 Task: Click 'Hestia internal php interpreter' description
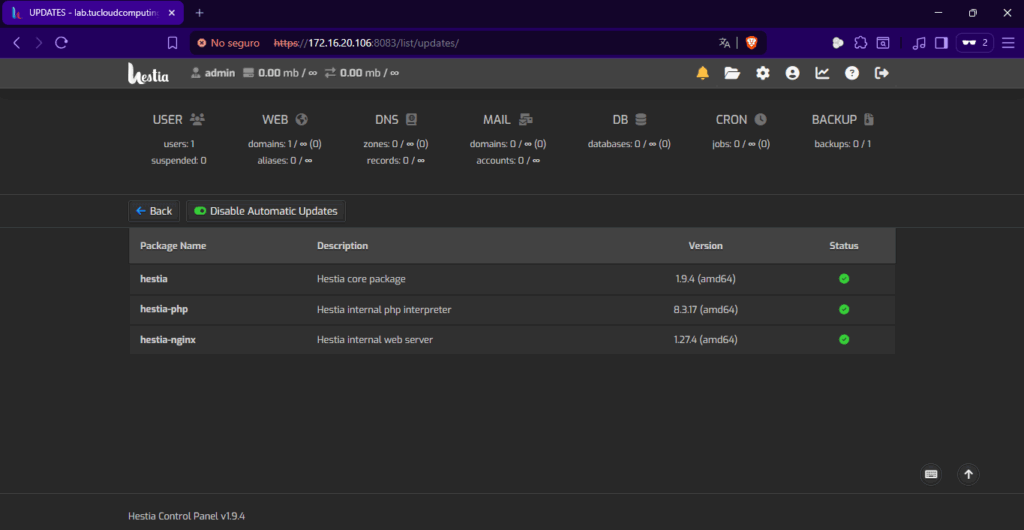coord(384,309)
